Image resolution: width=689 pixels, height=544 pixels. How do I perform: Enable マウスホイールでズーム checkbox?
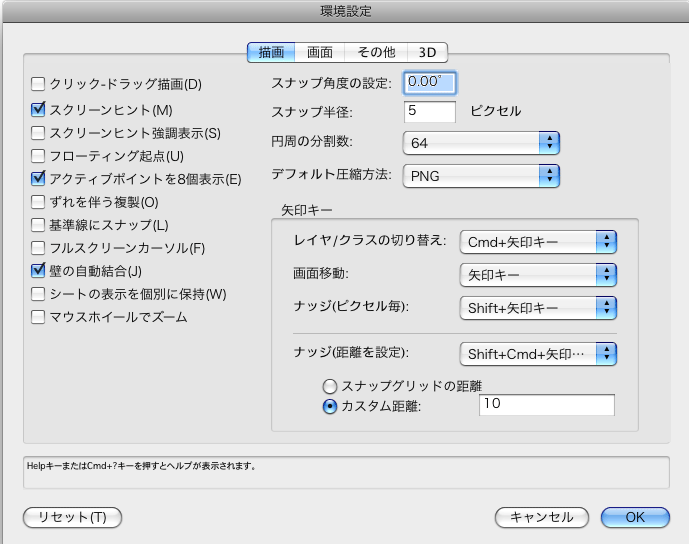click(39, 318)
